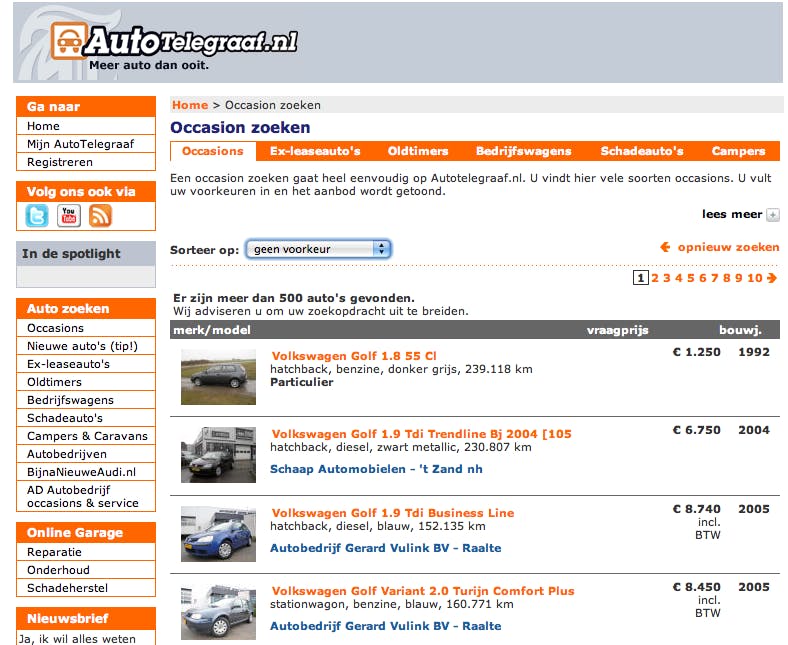Open Golf 1.9 Tdi Trendline listing
The height and width of the screenshot is (645, 788).
click(x=422, y=434)
